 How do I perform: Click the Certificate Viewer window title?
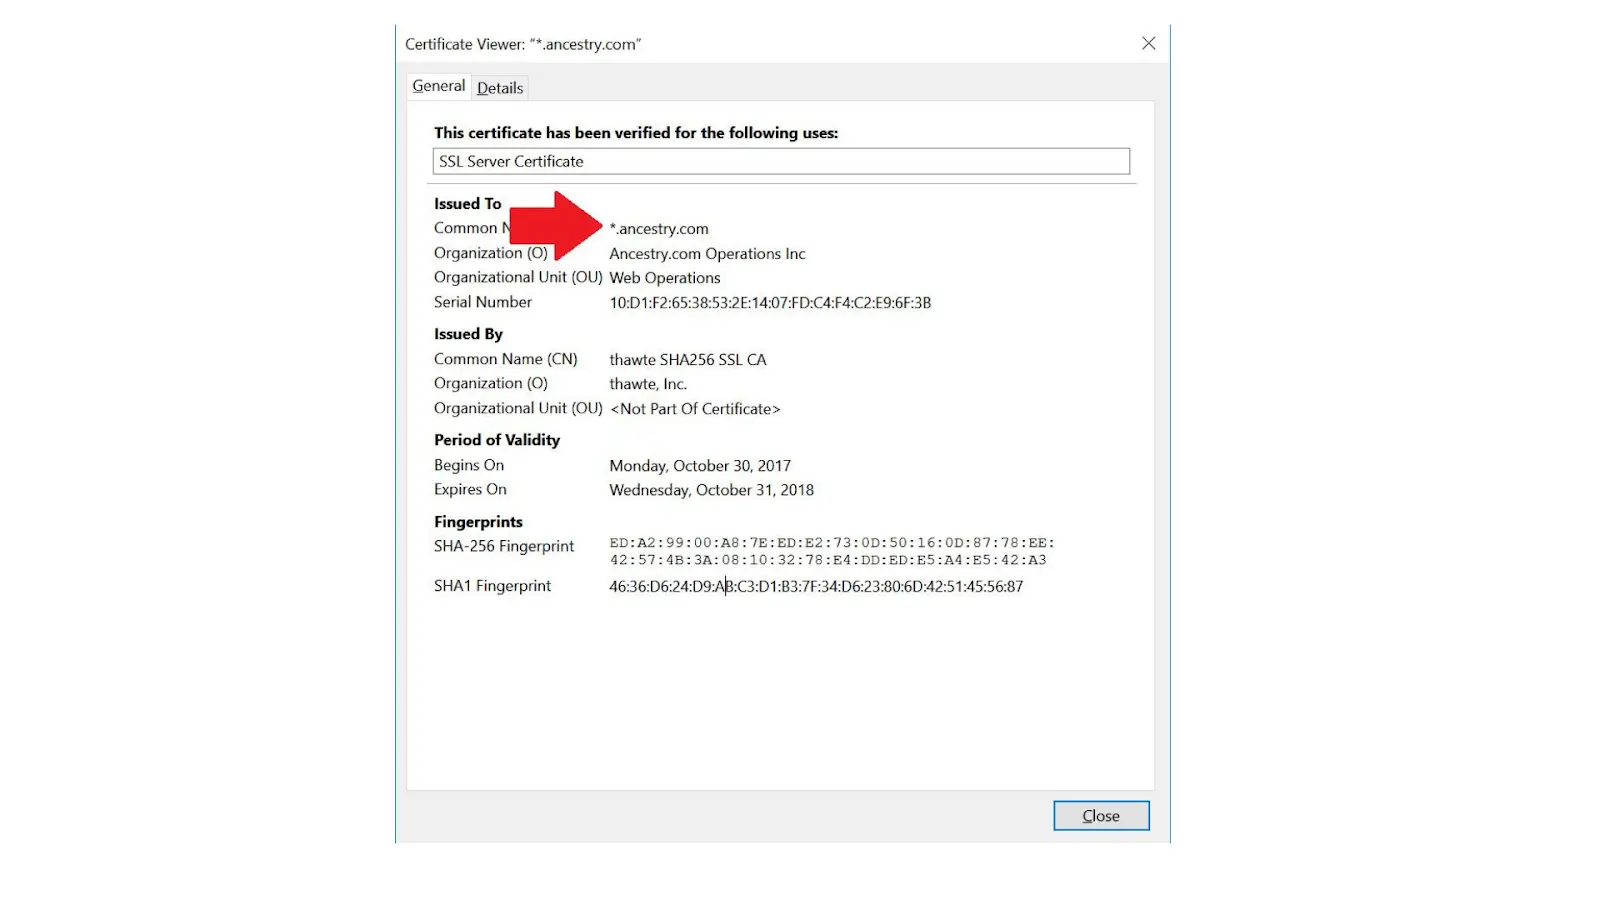(x=523, y=44)
